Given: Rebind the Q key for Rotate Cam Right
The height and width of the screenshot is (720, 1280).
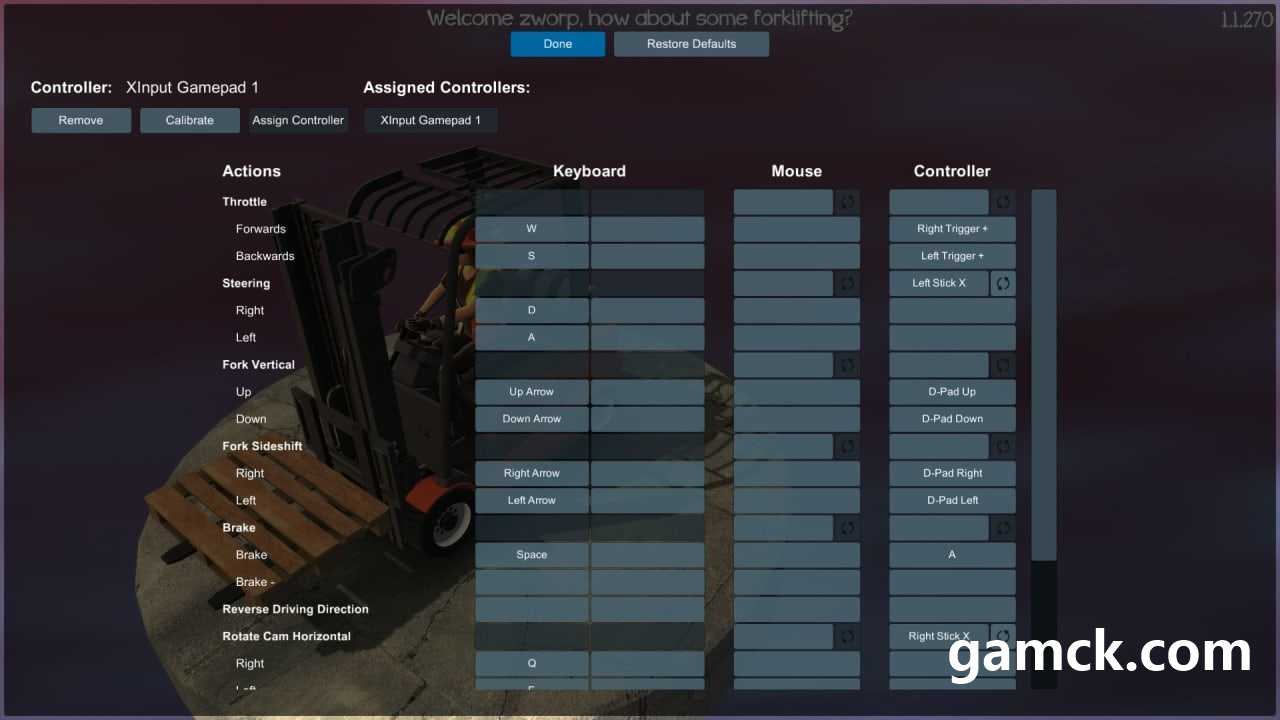Looking at the screenshot, I should coord(532,663).
